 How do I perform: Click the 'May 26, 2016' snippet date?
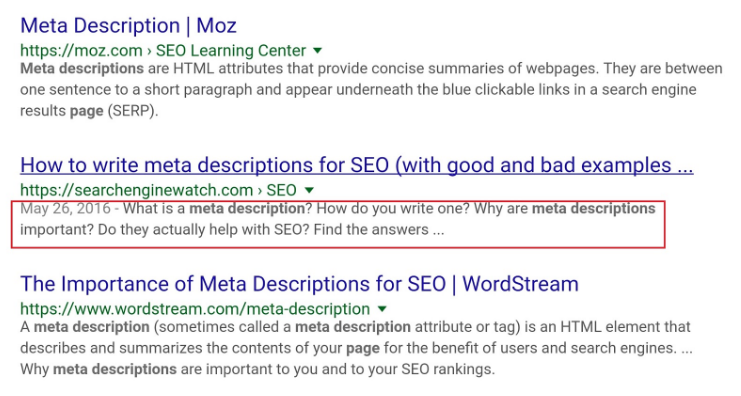coord(65,208)
